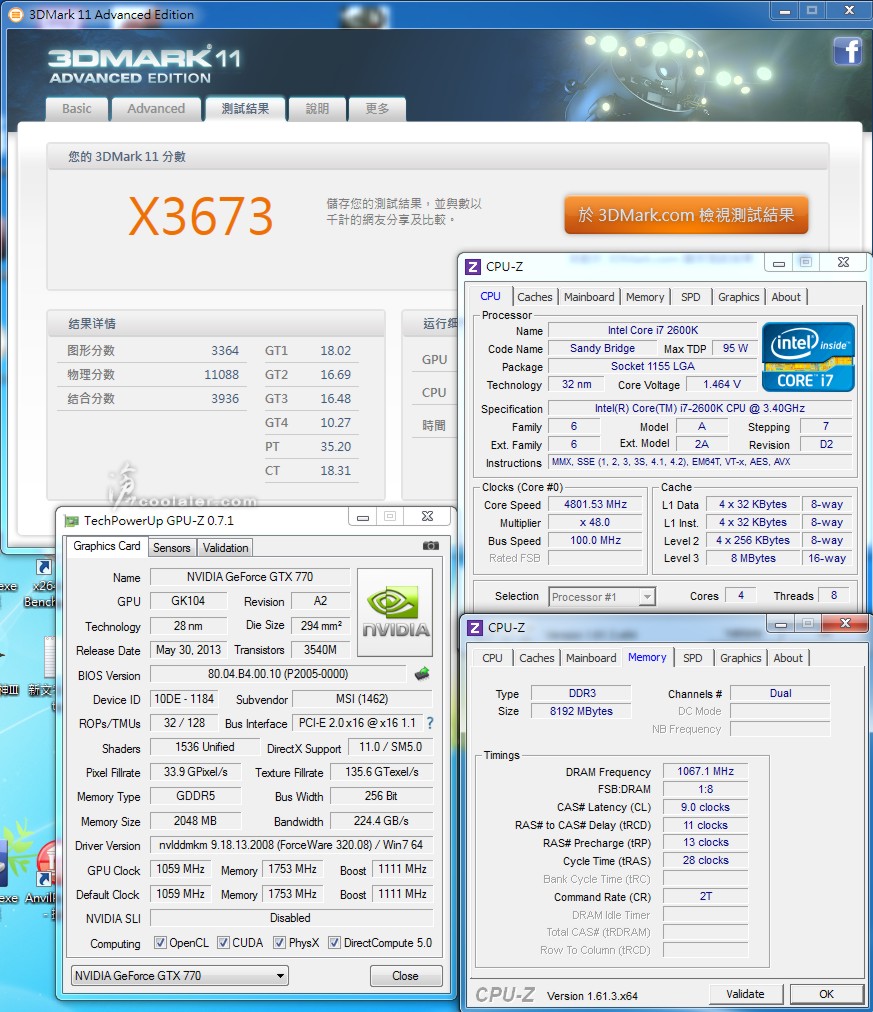Toggle the OpenCL checkbox in GPU-Z
The width and height of the screenshot is (873, 1012).
pyautogui.click(x=160, y=942)
